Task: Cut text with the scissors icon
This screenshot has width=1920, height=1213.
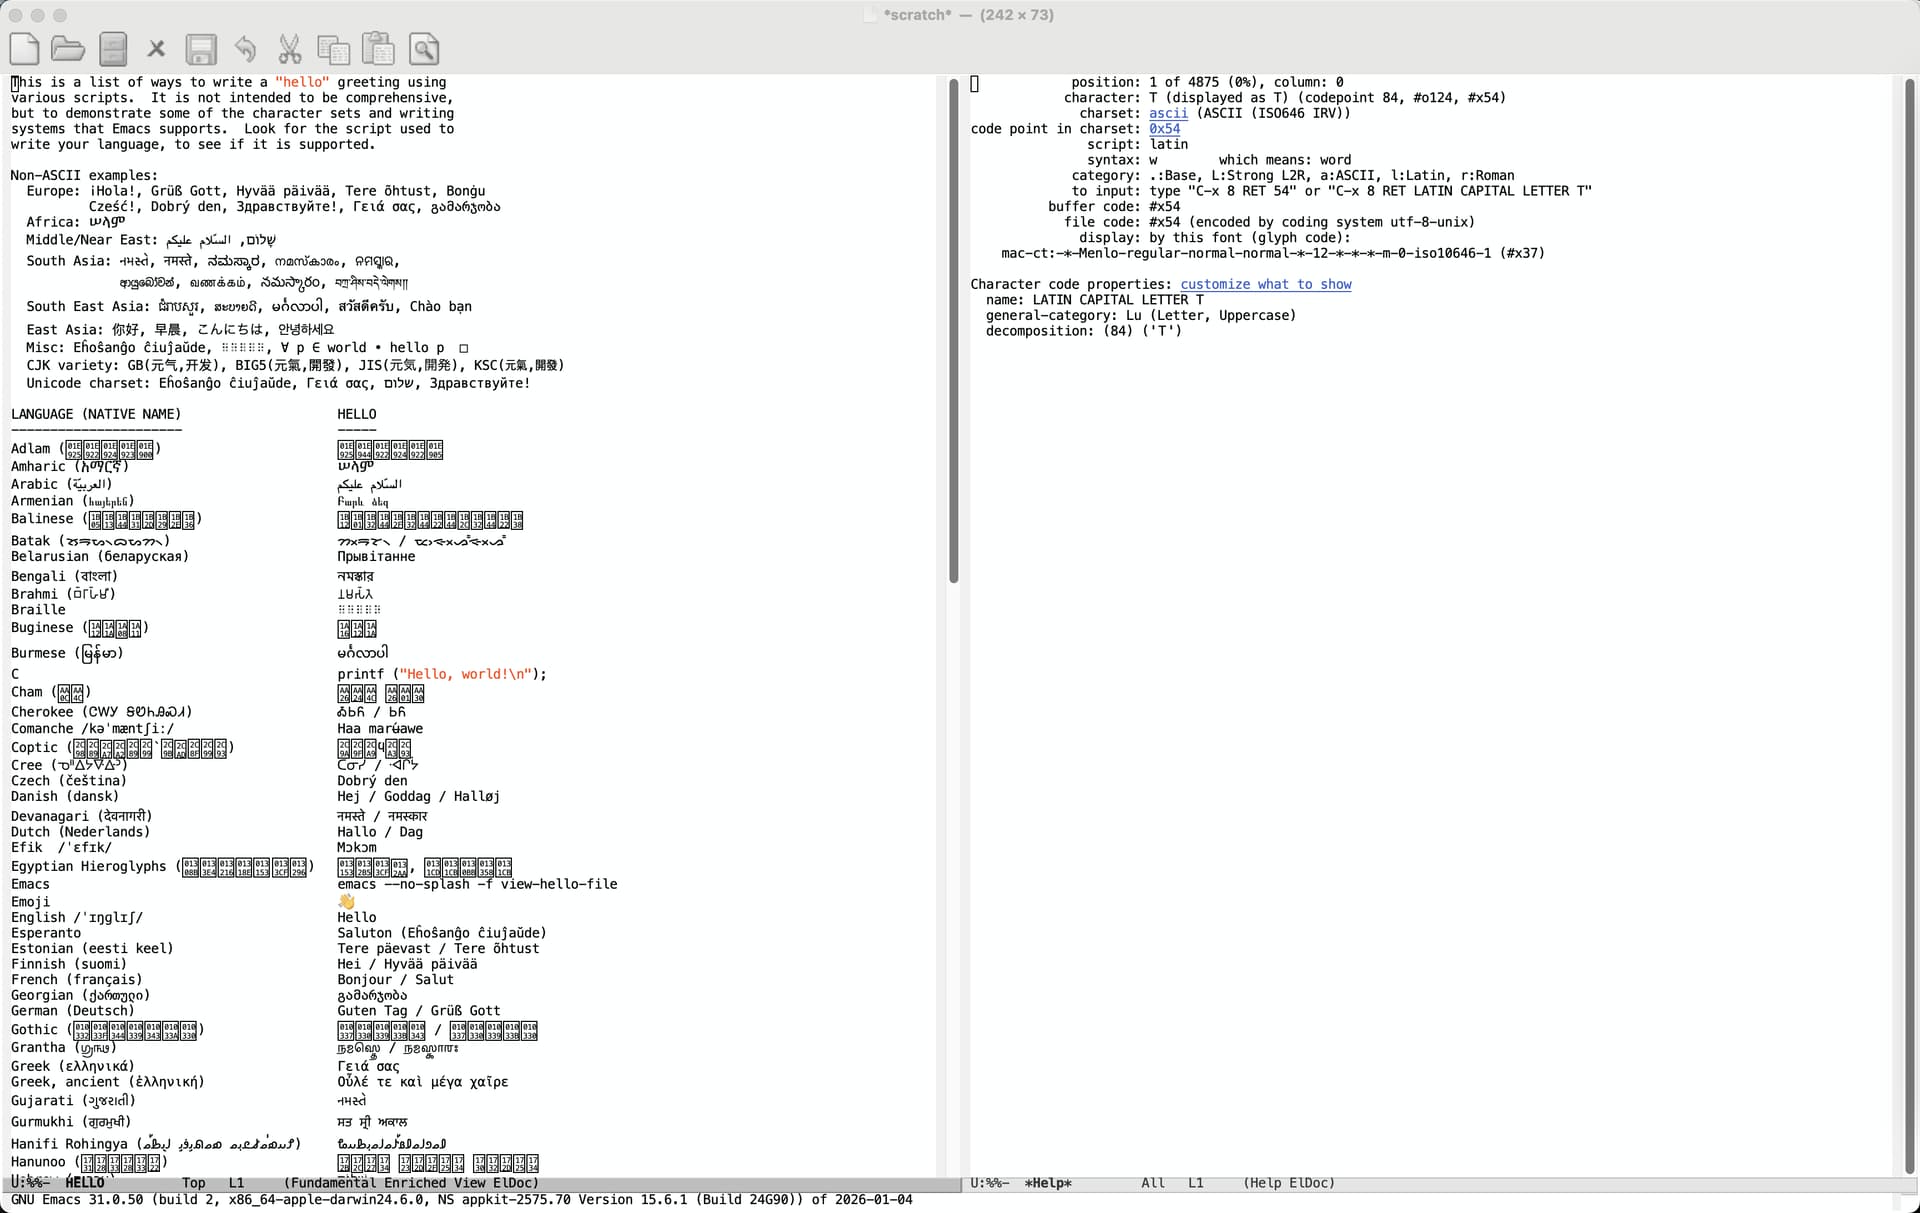Action: pos(289,48)
